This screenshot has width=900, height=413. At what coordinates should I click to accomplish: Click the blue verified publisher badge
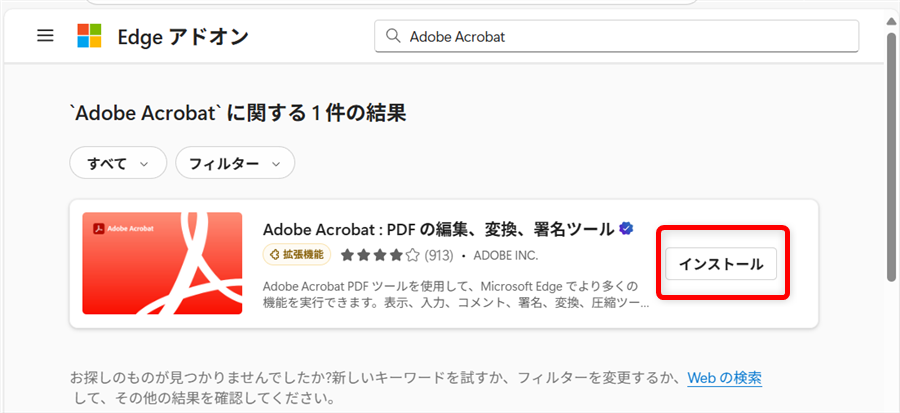[x=626, y=229]
